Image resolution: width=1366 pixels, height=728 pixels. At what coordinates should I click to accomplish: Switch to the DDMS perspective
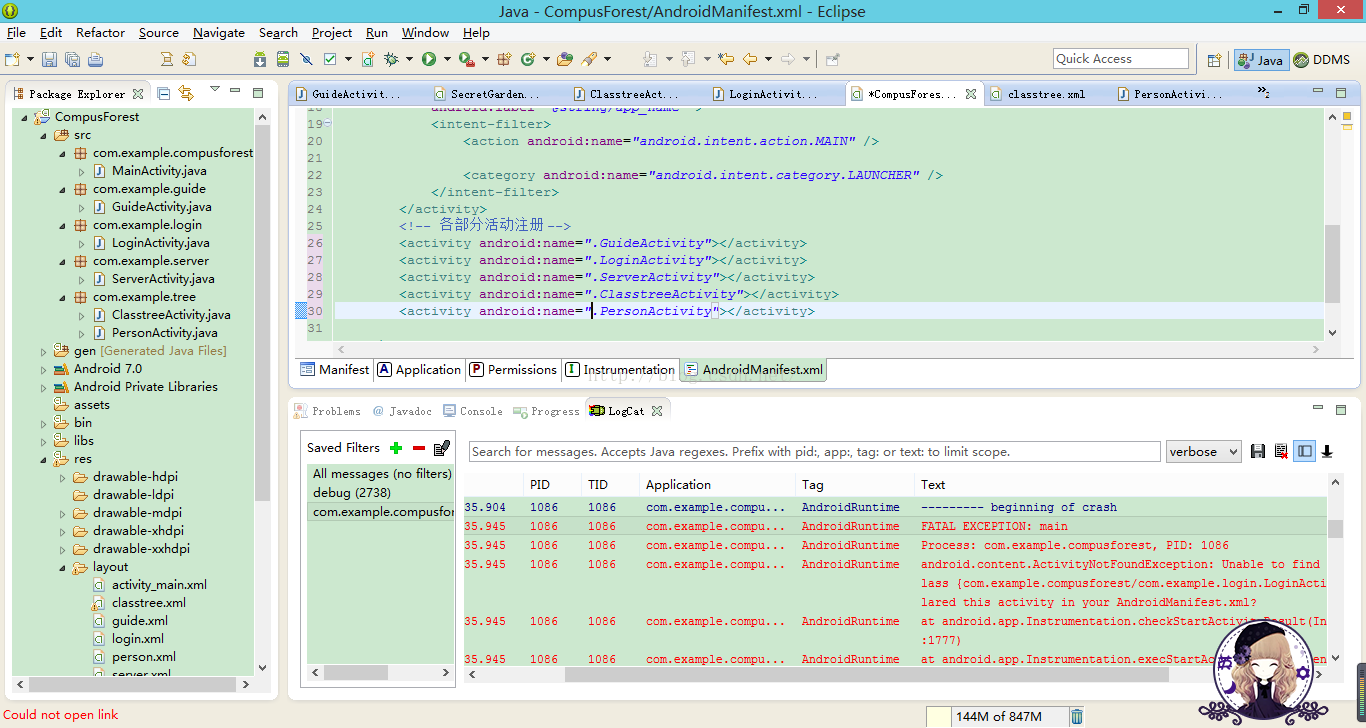point(1321,60)
